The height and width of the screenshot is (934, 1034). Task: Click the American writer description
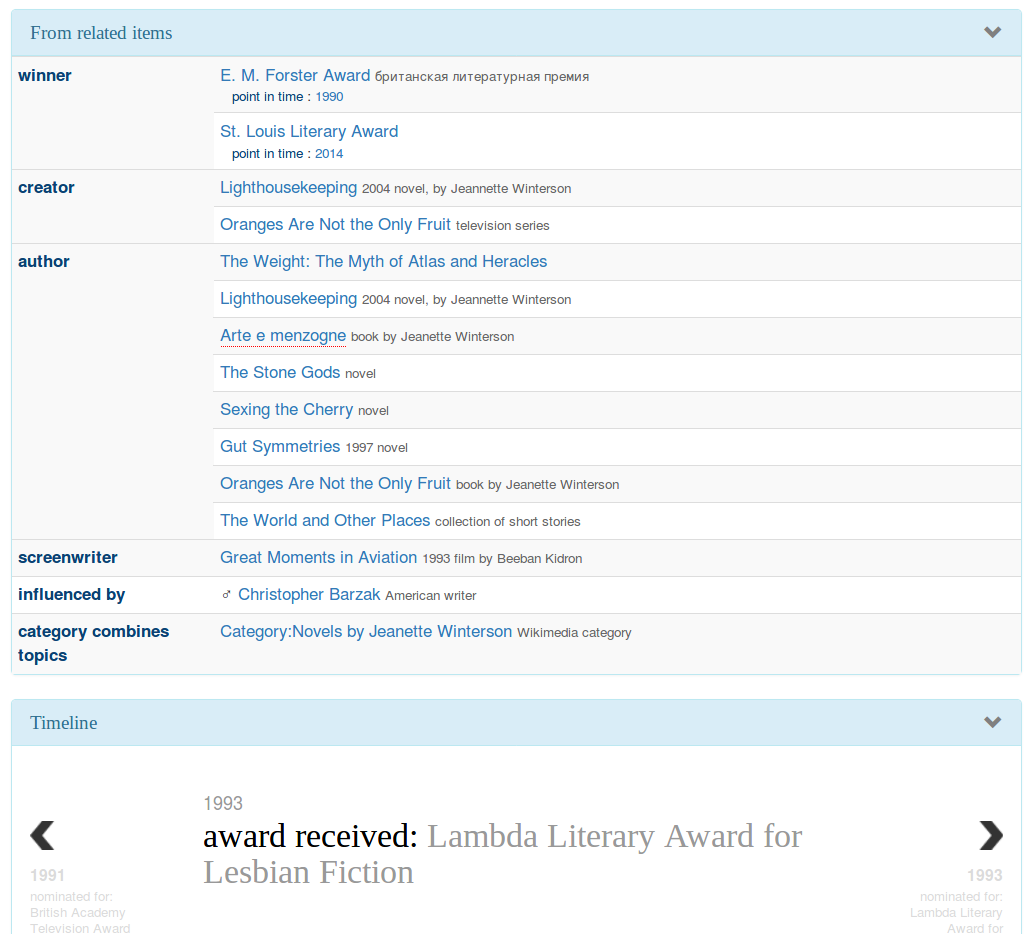431,596
